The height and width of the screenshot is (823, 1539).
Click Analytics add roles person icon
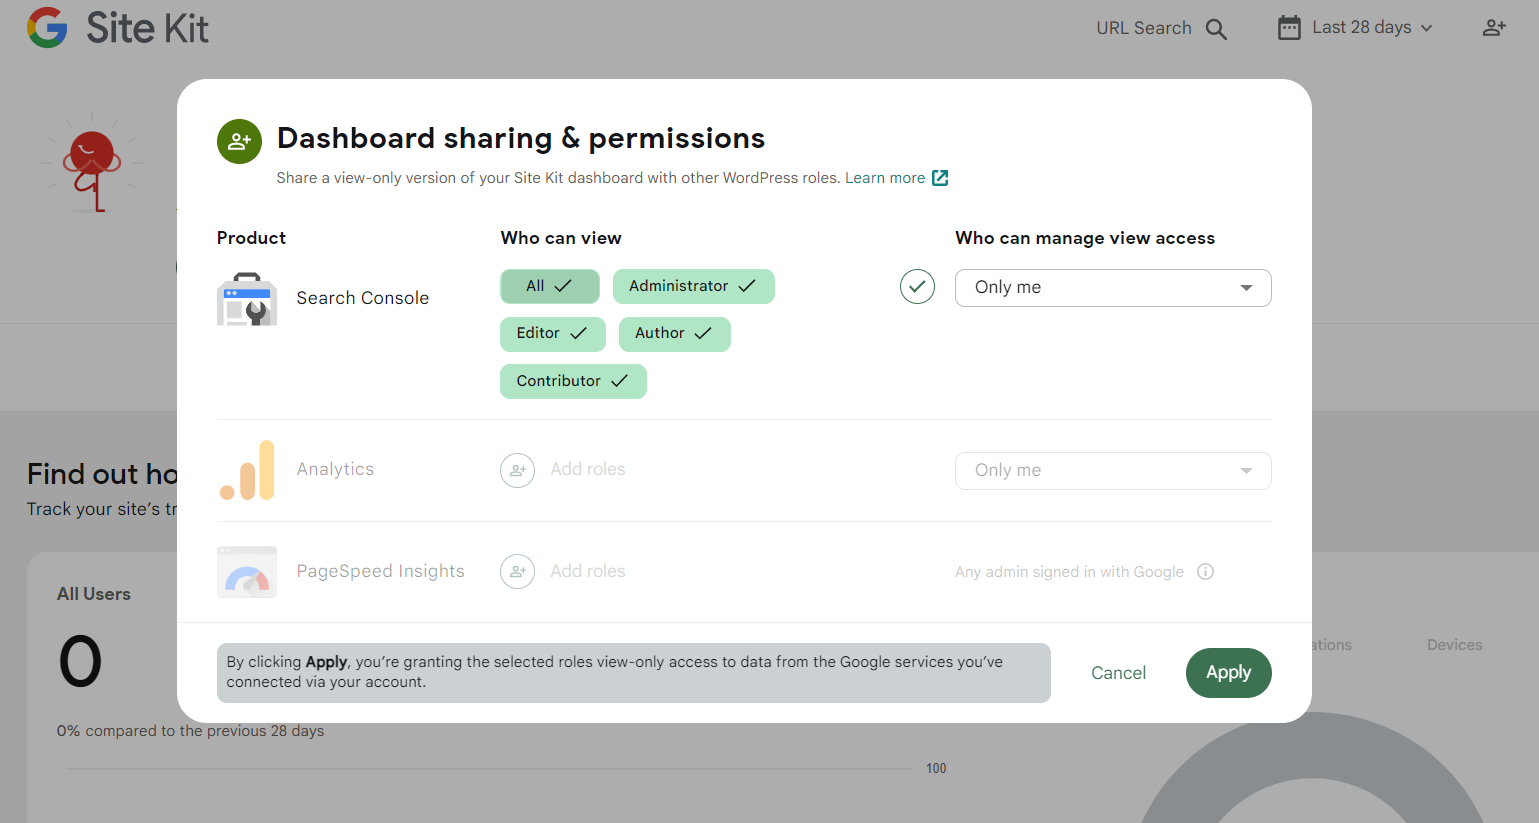[517, 470]
